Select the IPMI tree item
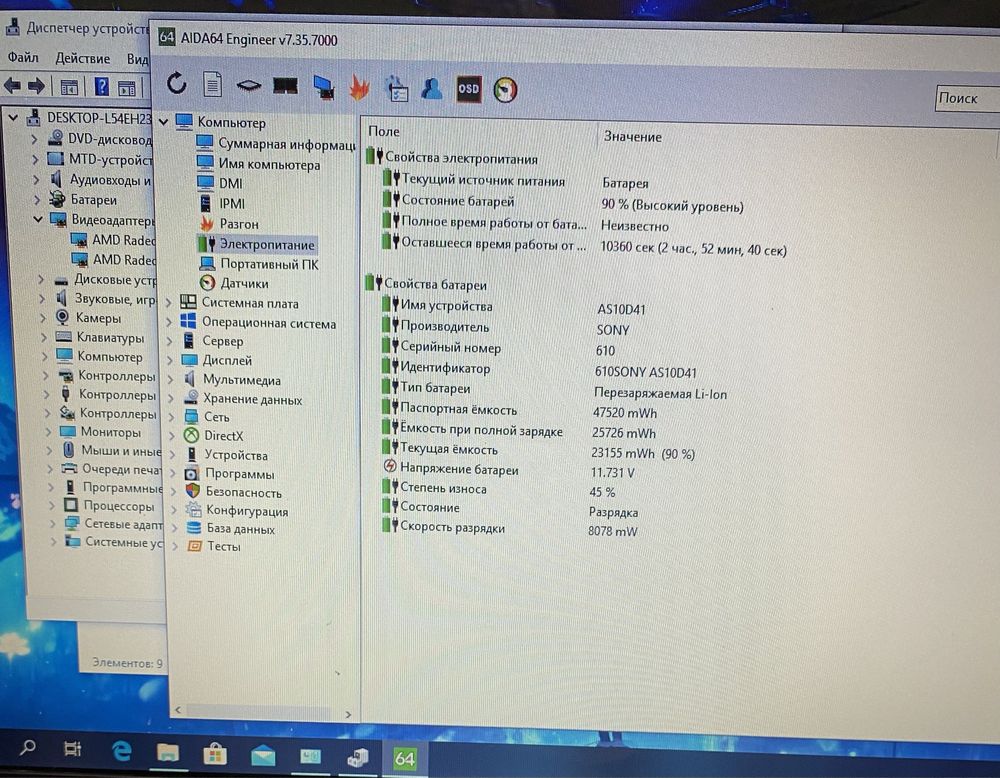This screenshot has width=1000, height=778. pos(232,203)
